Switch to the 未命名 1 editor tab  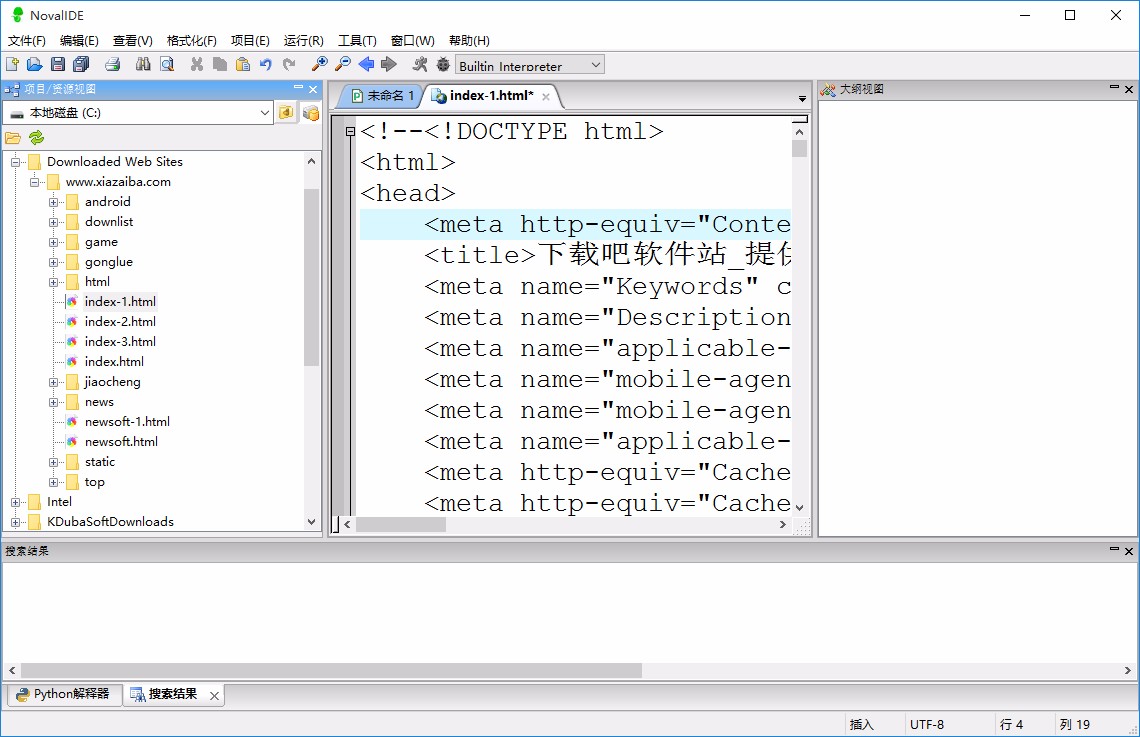point(382,96)
